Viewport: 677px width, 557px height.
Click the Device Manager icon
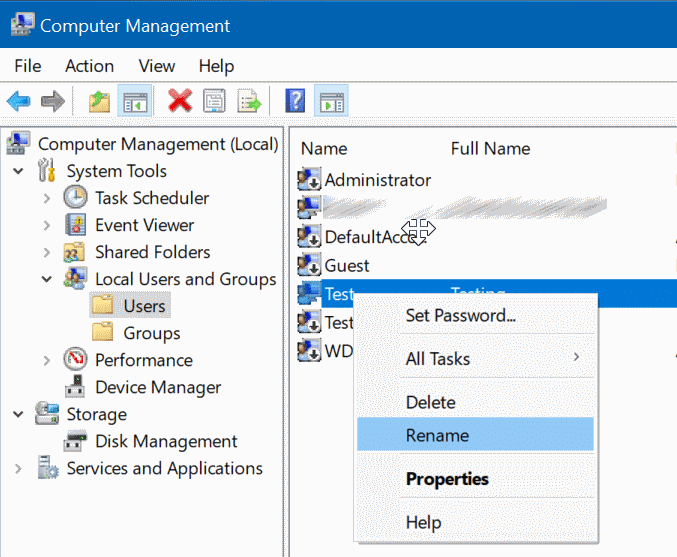pos(75,386)
